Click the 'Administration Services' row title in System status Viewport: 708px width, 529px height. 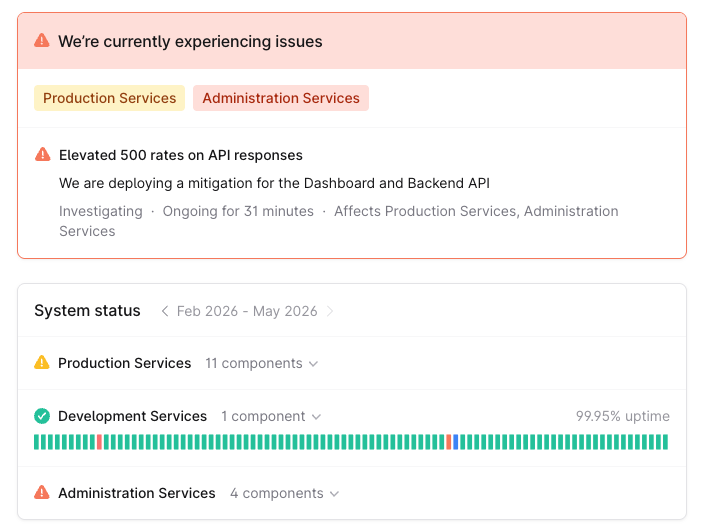[x=137, y=493]
